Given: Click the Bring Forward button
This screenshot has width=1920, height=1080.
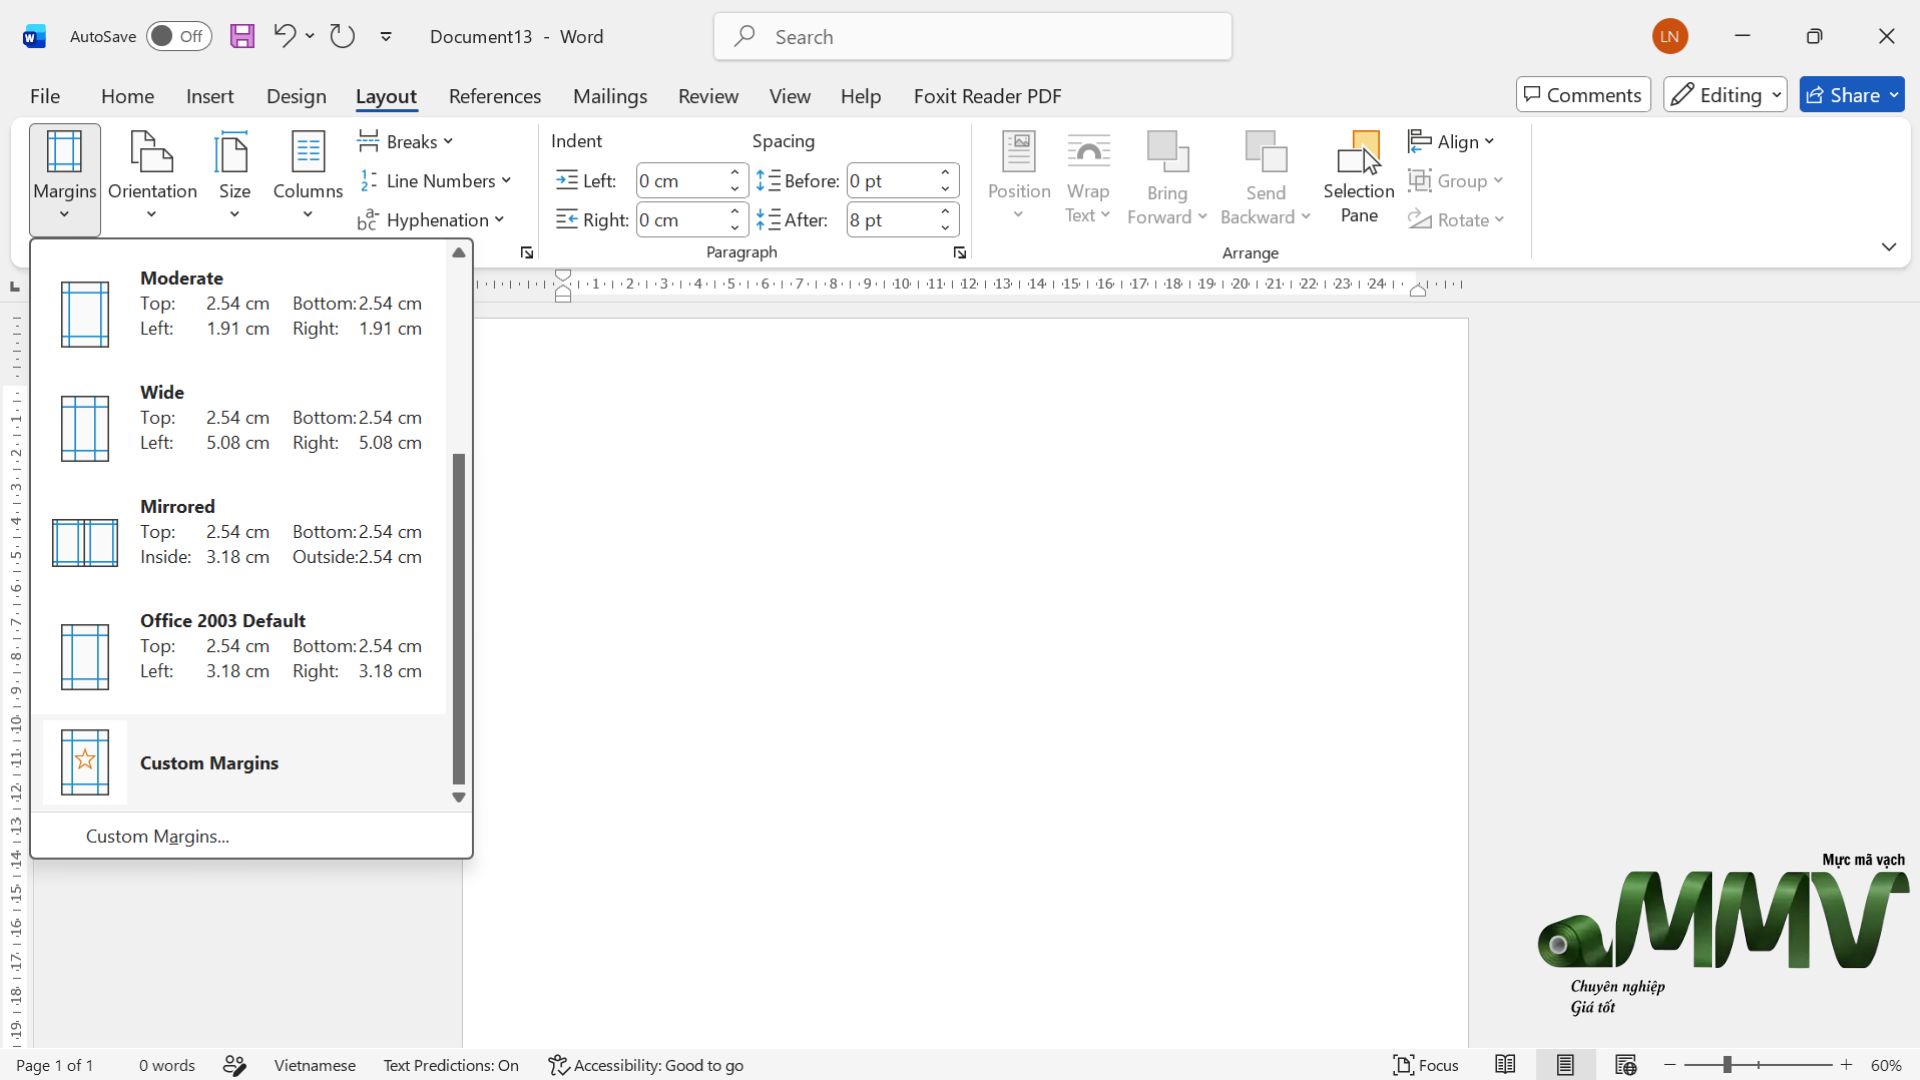Looking at the screenshot, I should [1167, 177].
